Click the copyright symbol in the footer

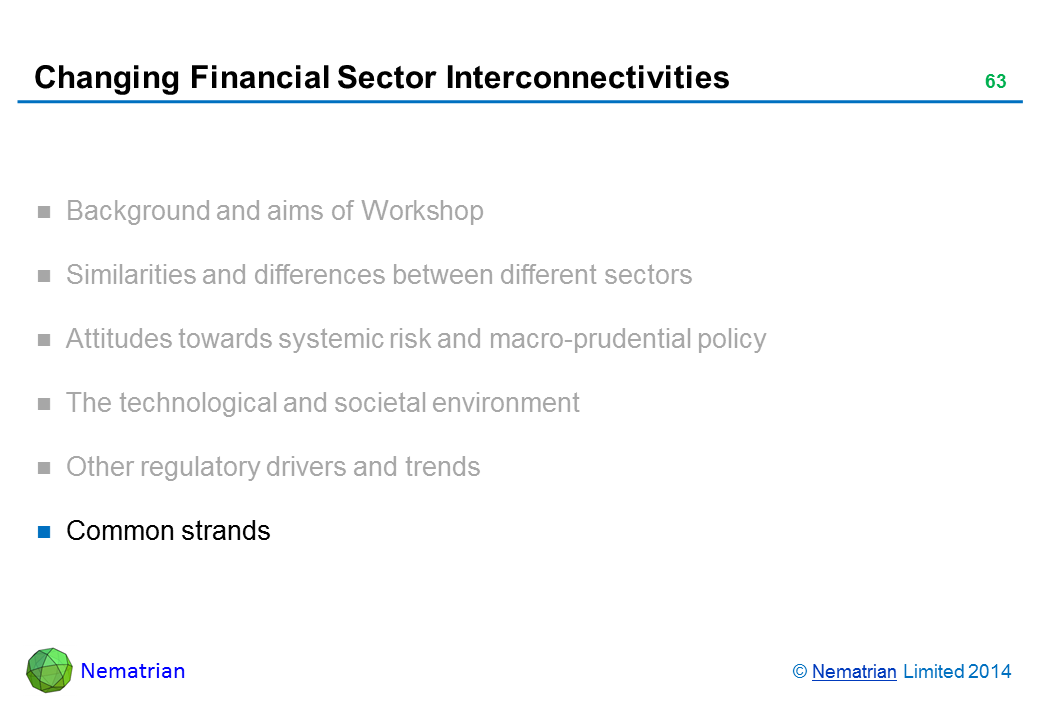coord(800,673)
